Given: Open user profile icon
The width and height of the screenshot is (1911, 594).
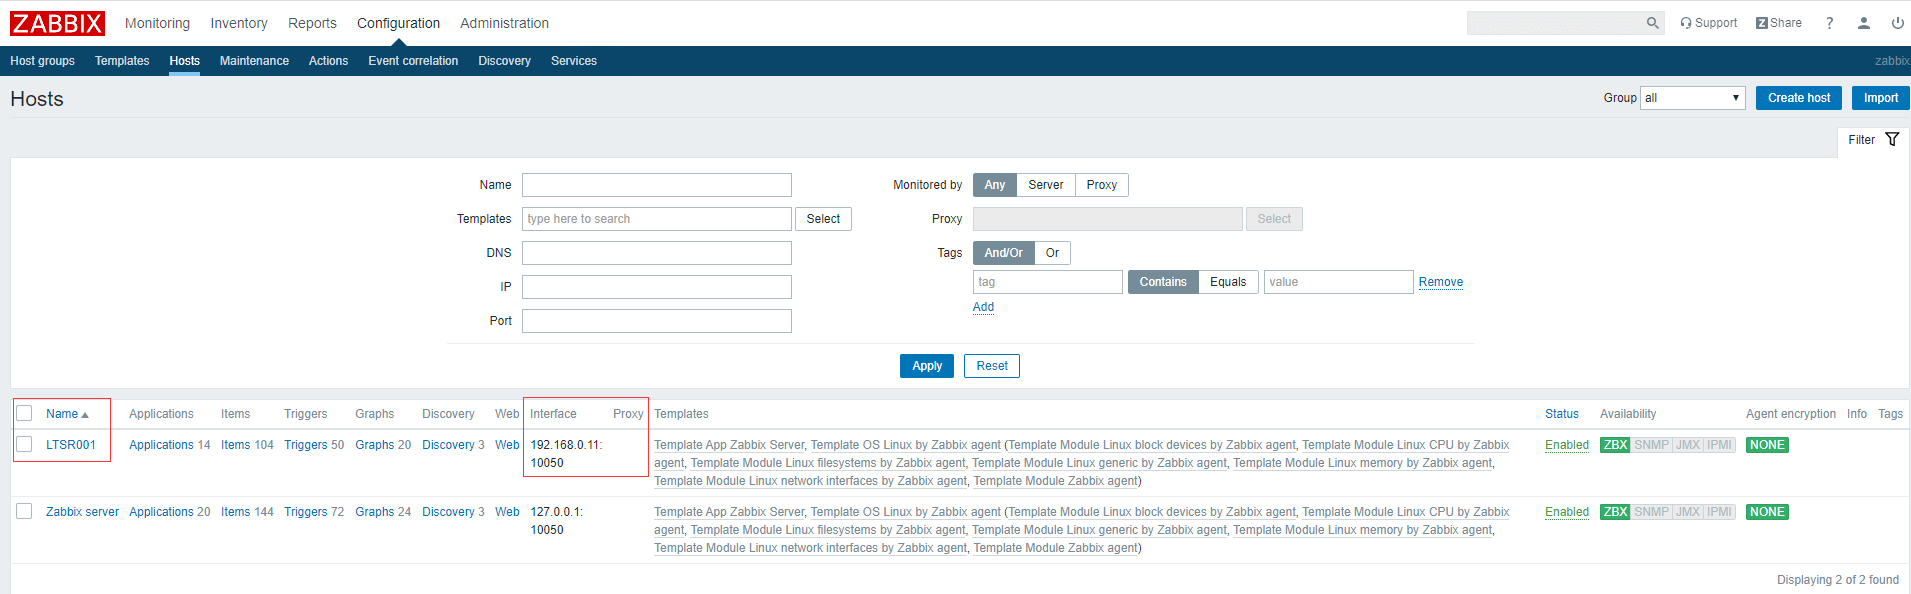Looking at the screenshot, I should click(x=1864, y=23).
